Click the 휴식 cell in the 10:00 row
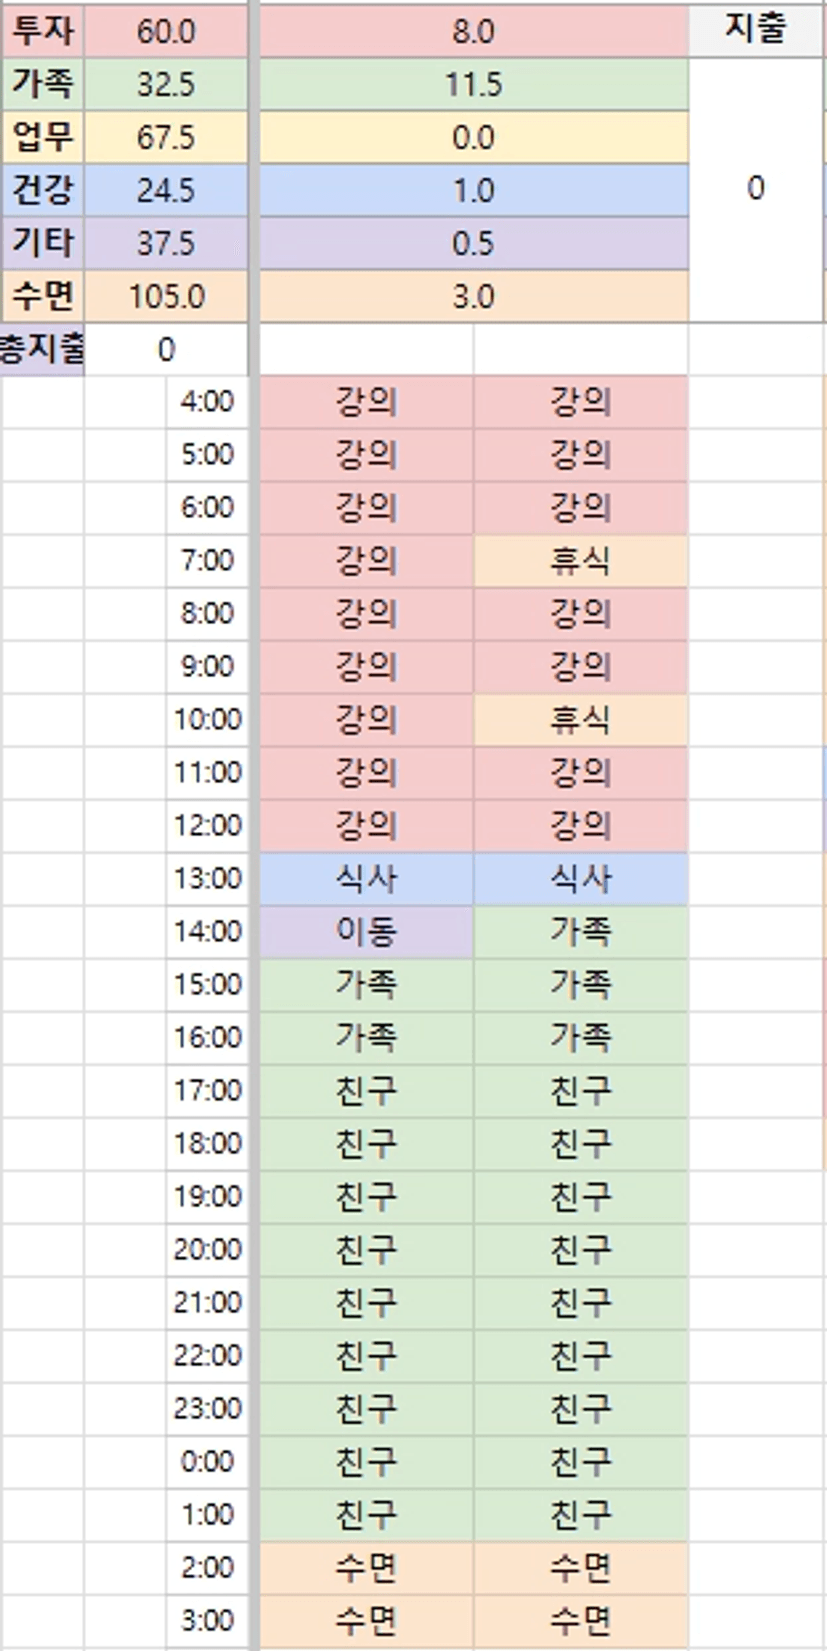Image resolution: width=827 pixels, height=1651 pixels. pos(580,719)
